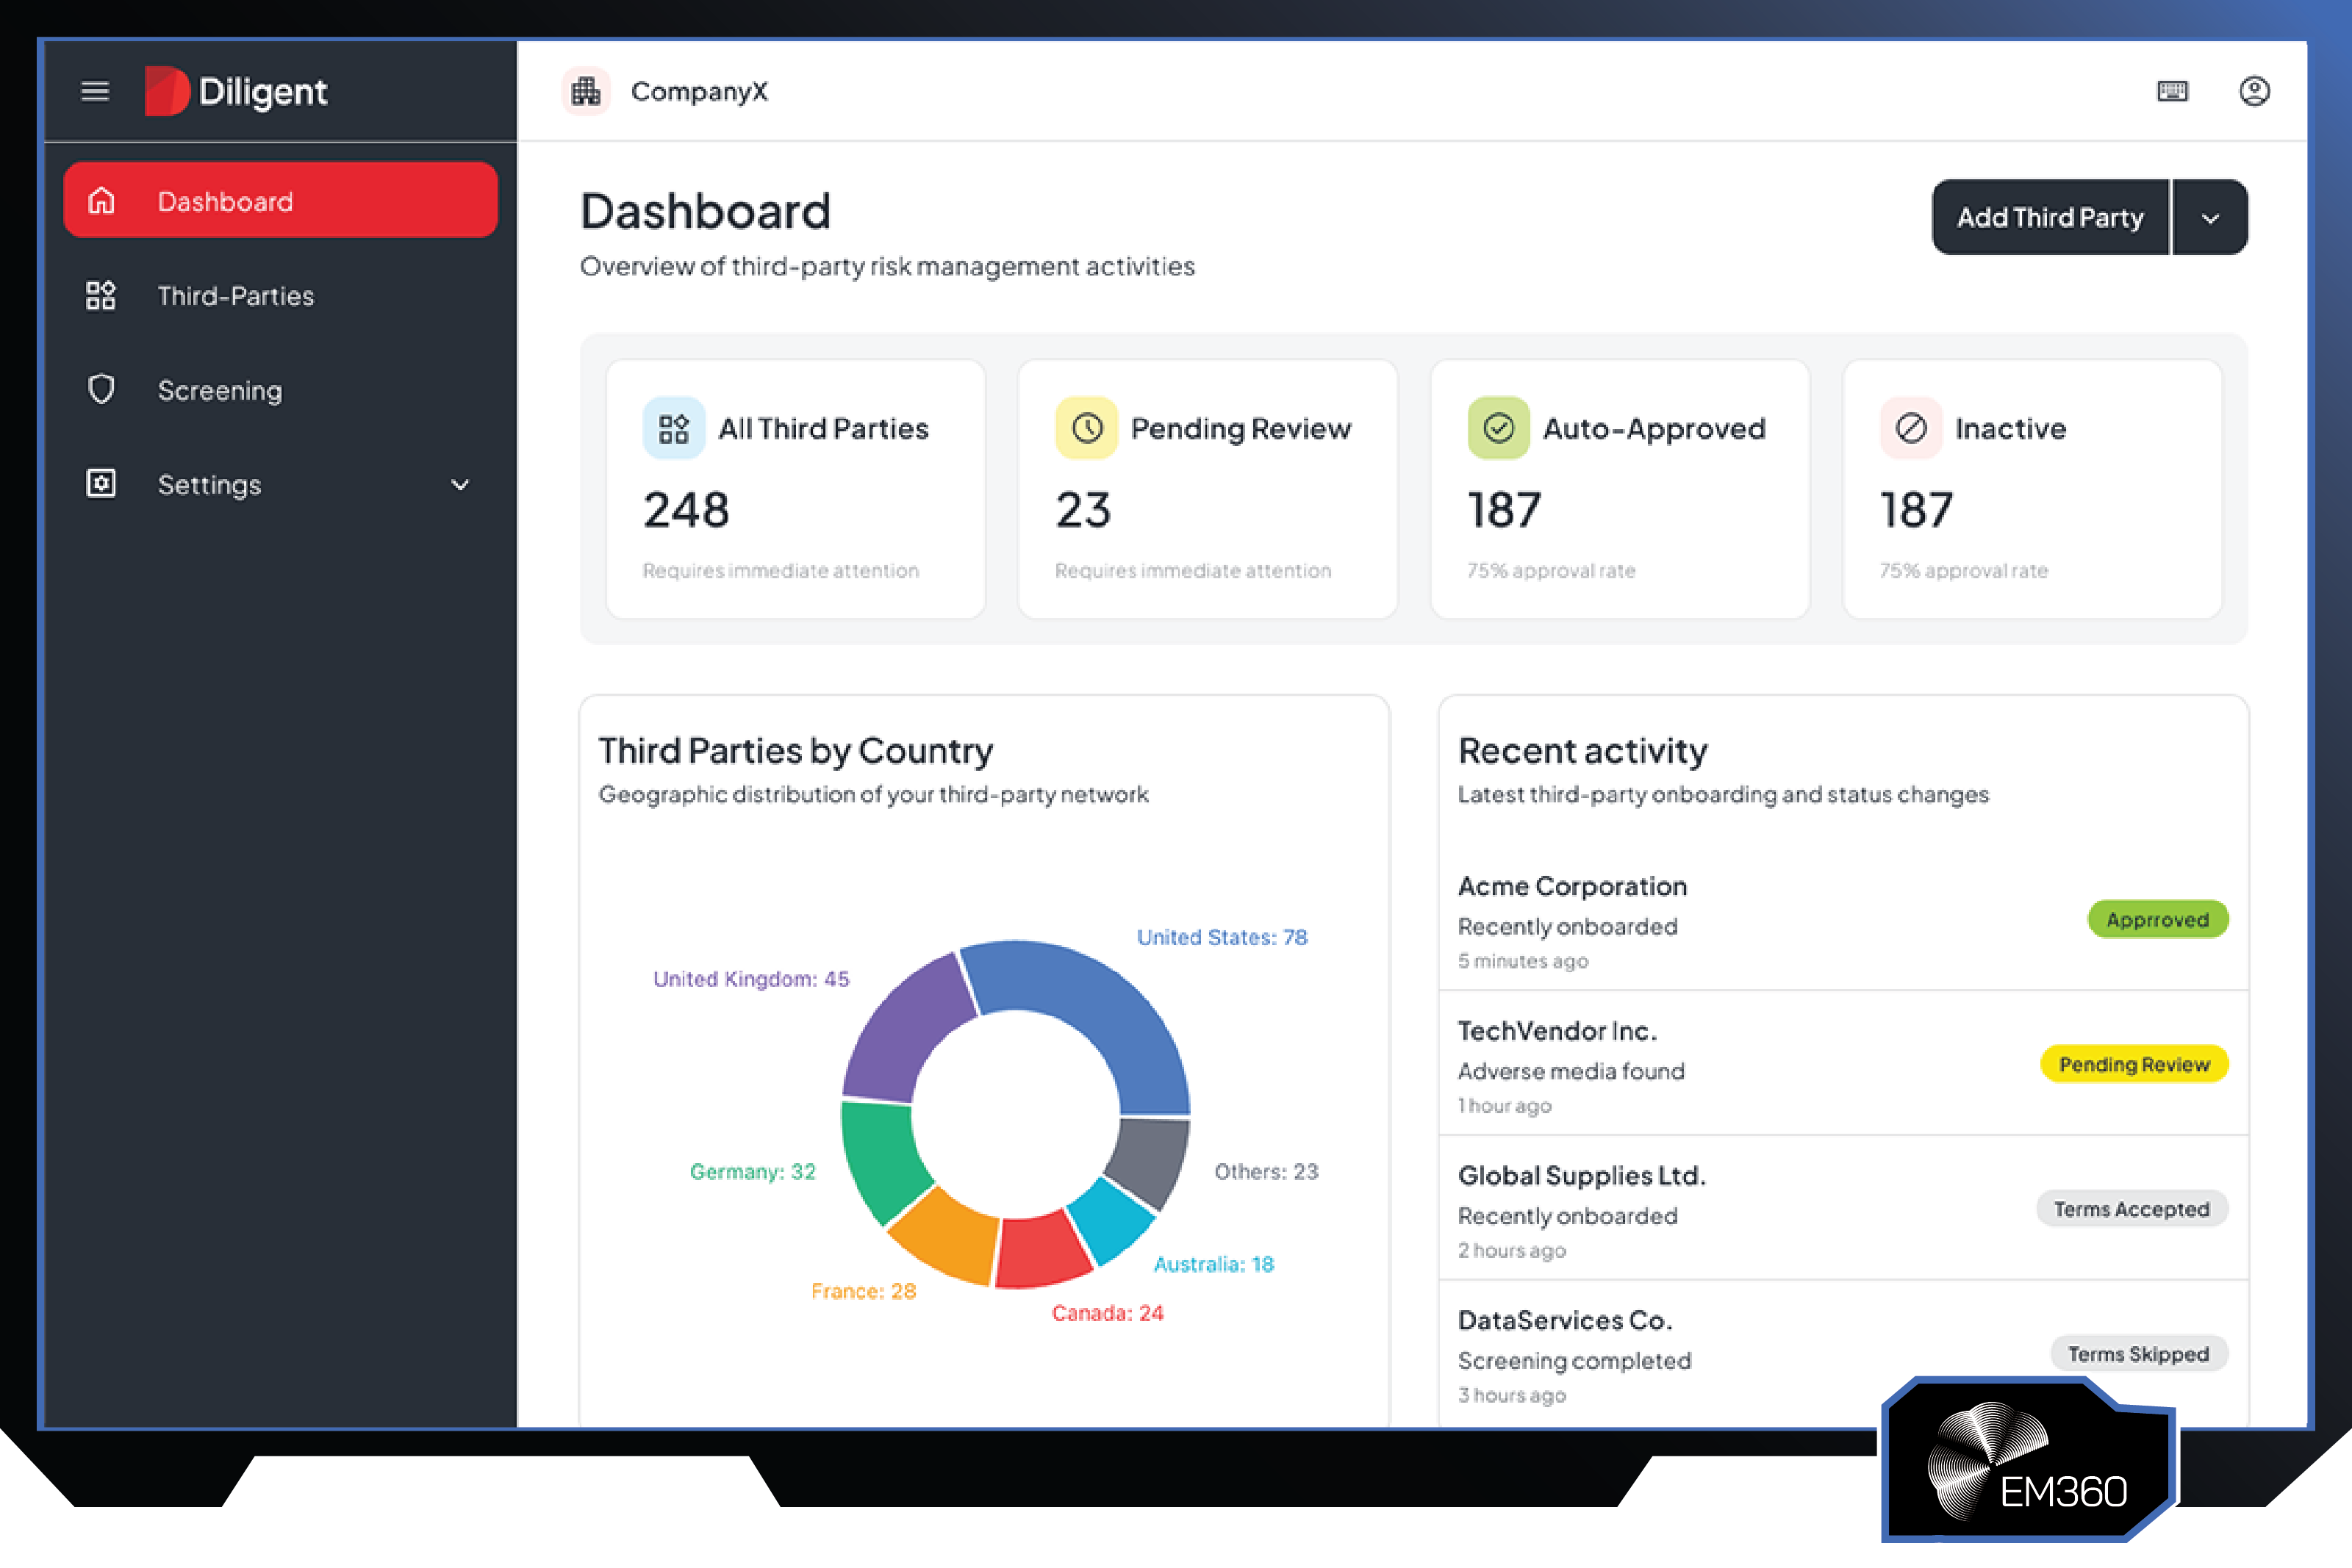This screenshot has height=1568, width=2352.
Task: Open the hamburger menu icon
Action: tap(95, 91)
